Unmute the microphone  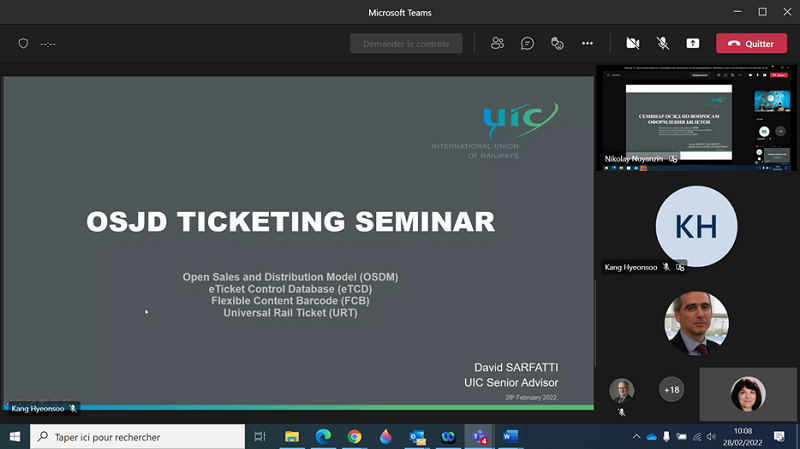click(x=662, y=44)
